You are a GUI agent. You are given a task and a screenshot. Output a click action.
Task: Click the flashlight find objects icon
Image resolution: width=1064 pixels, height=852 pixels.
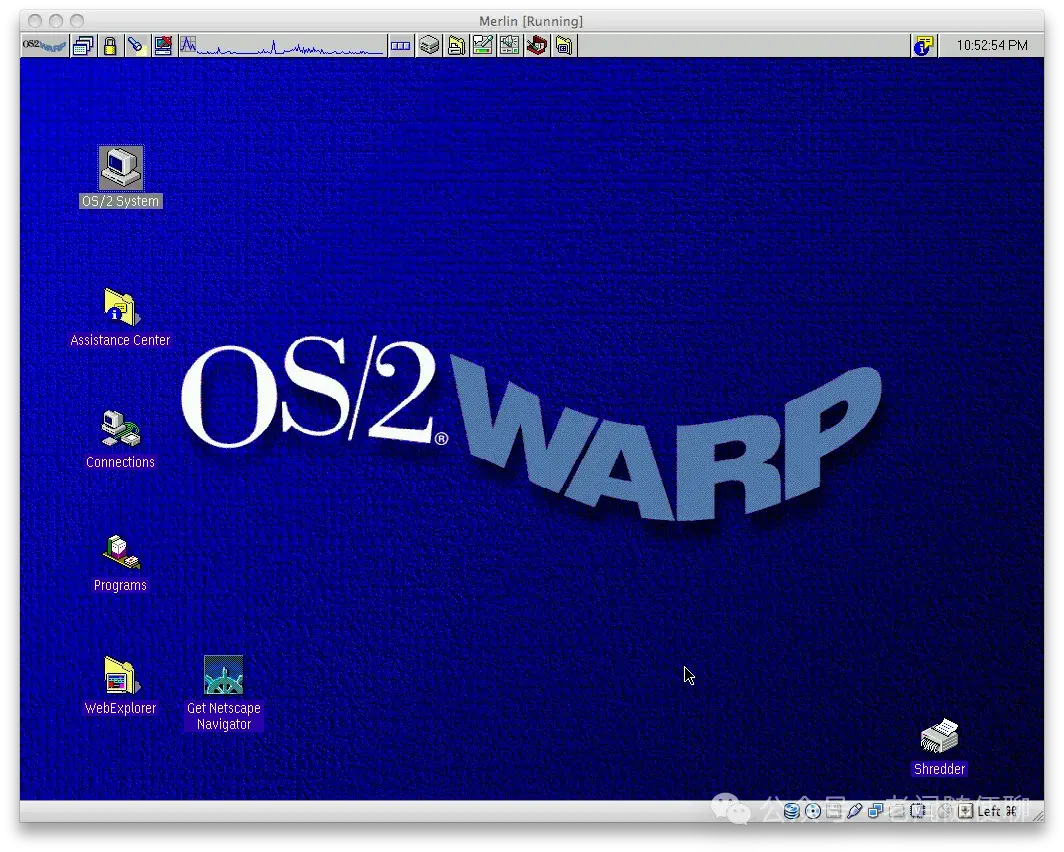(x=136, y=45)
